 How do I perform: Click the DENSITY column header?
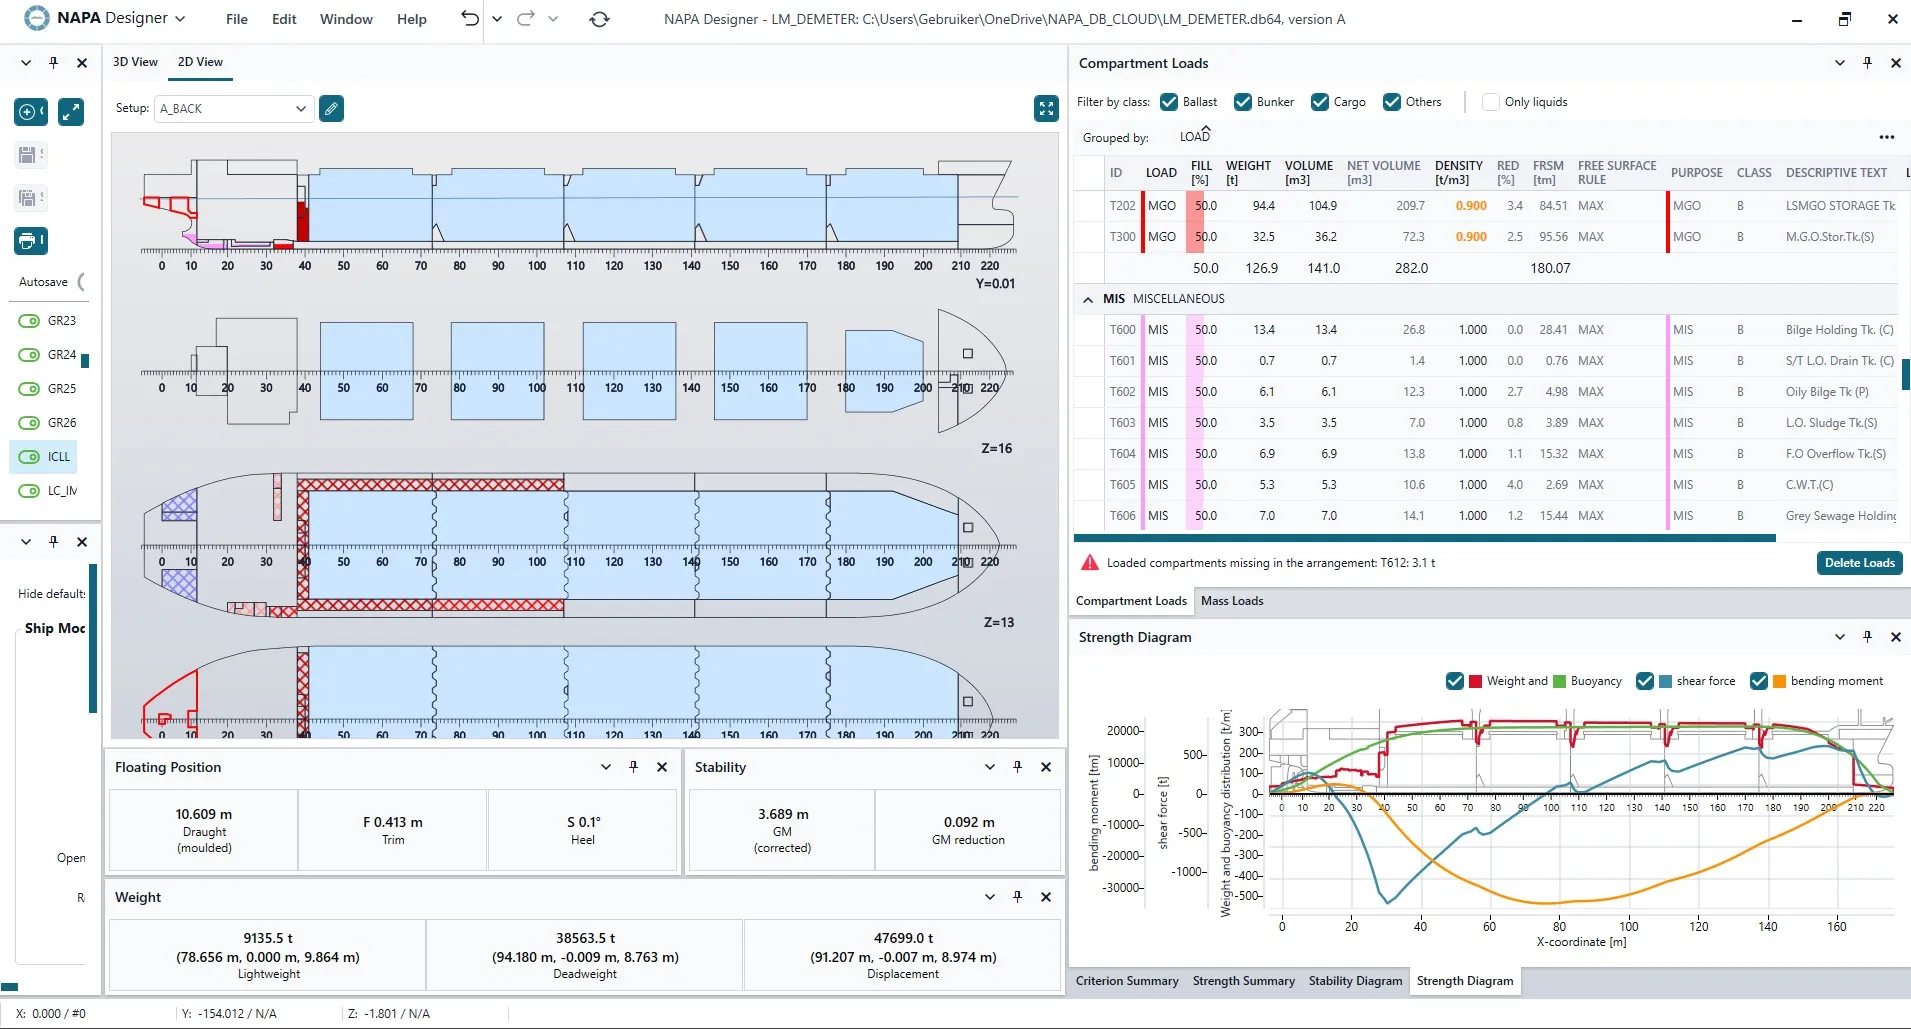(x=1458, y=173)
